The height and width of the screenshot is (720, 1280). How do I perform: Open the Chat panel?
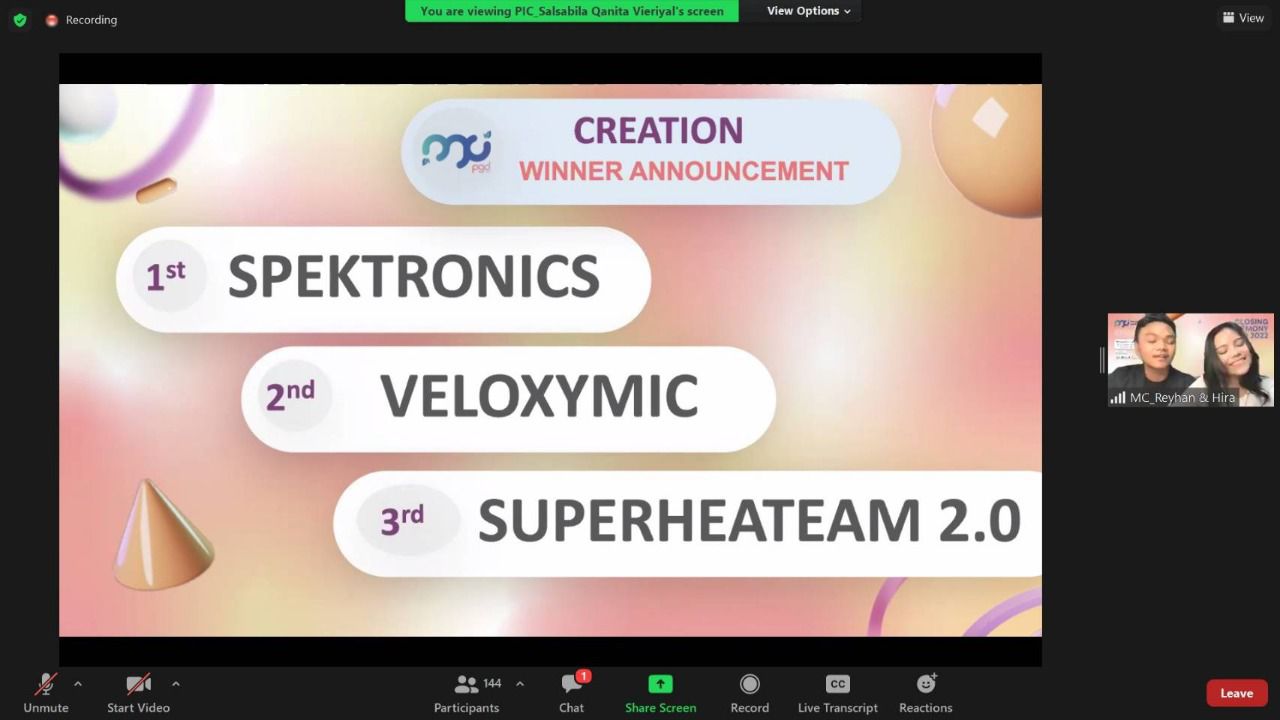coord(572,692)
